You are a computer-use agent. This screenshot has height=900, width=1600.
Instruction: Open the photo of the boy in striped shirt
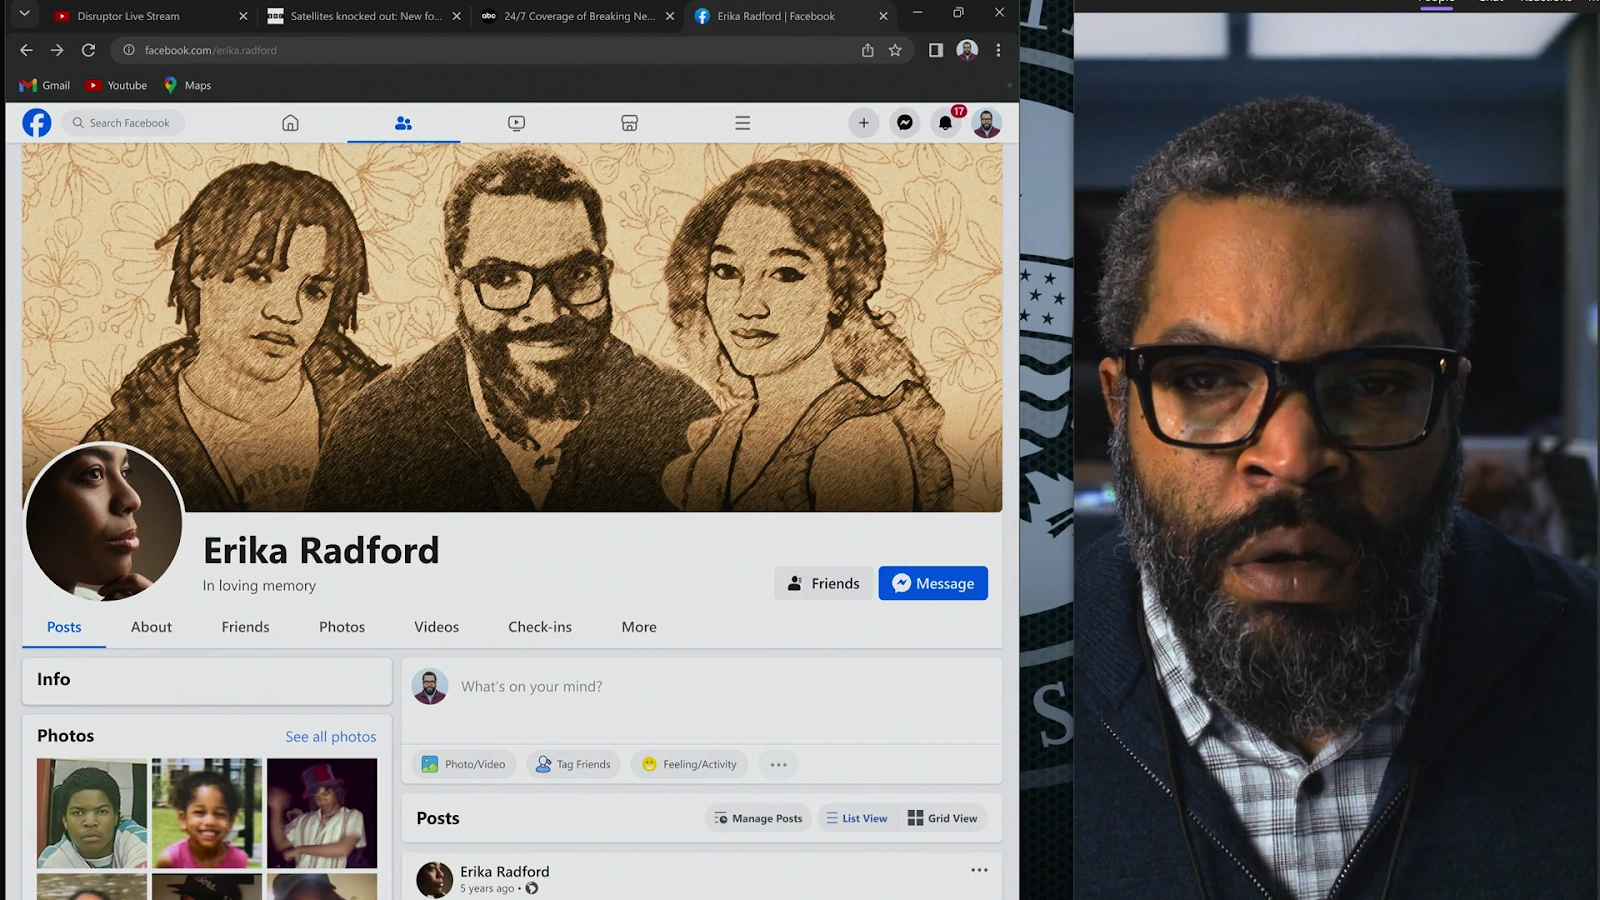(x=92, y=813)
